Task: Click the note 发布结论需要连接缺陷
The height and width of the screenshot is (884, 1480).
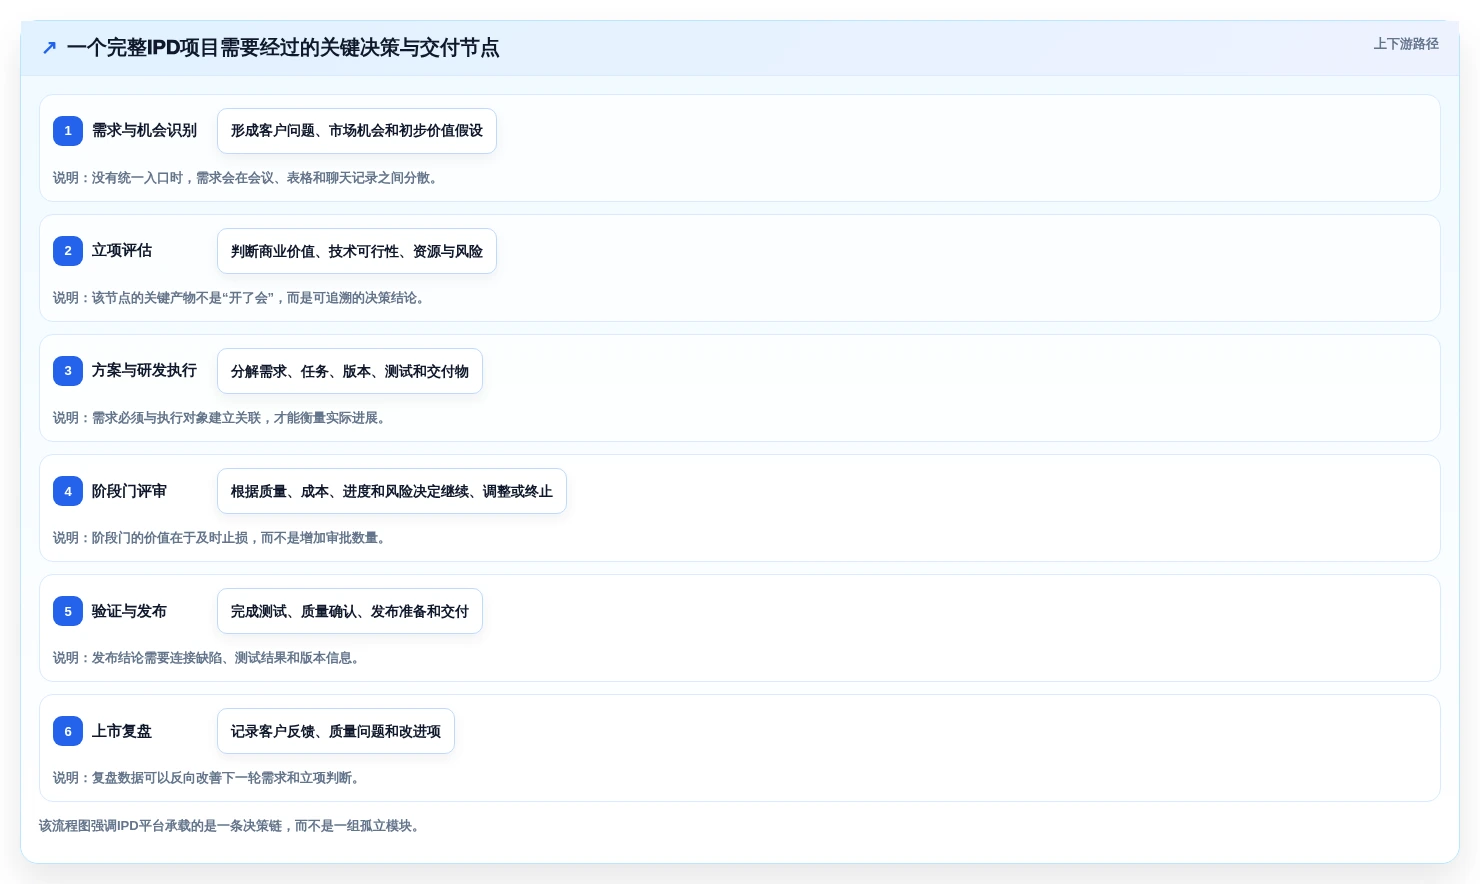Action: [208, 658]
